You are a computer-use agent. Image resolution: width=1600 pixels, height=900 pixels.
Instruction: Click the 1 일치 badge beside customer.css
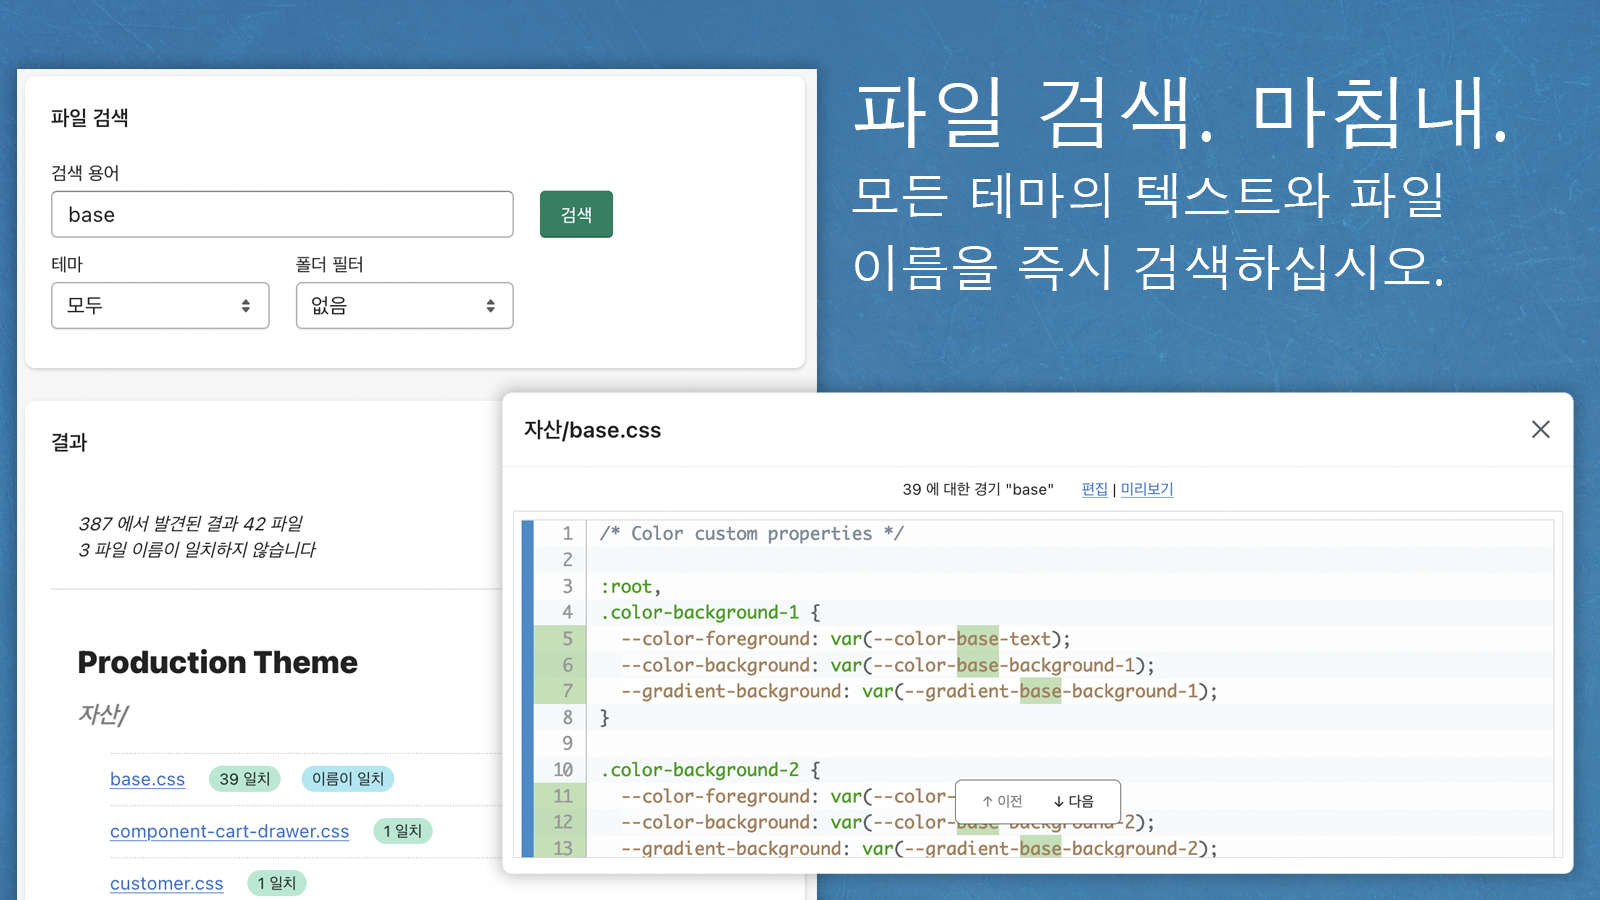pos(276,883)
